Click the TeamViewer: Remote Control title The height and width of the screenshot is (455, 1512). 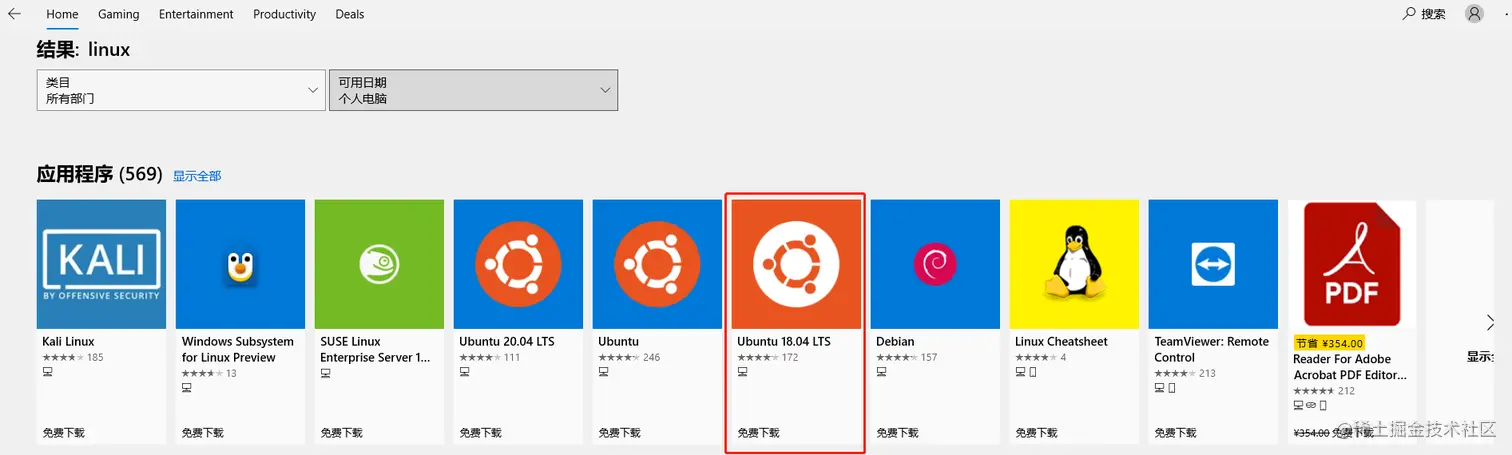click(1211, 349)
